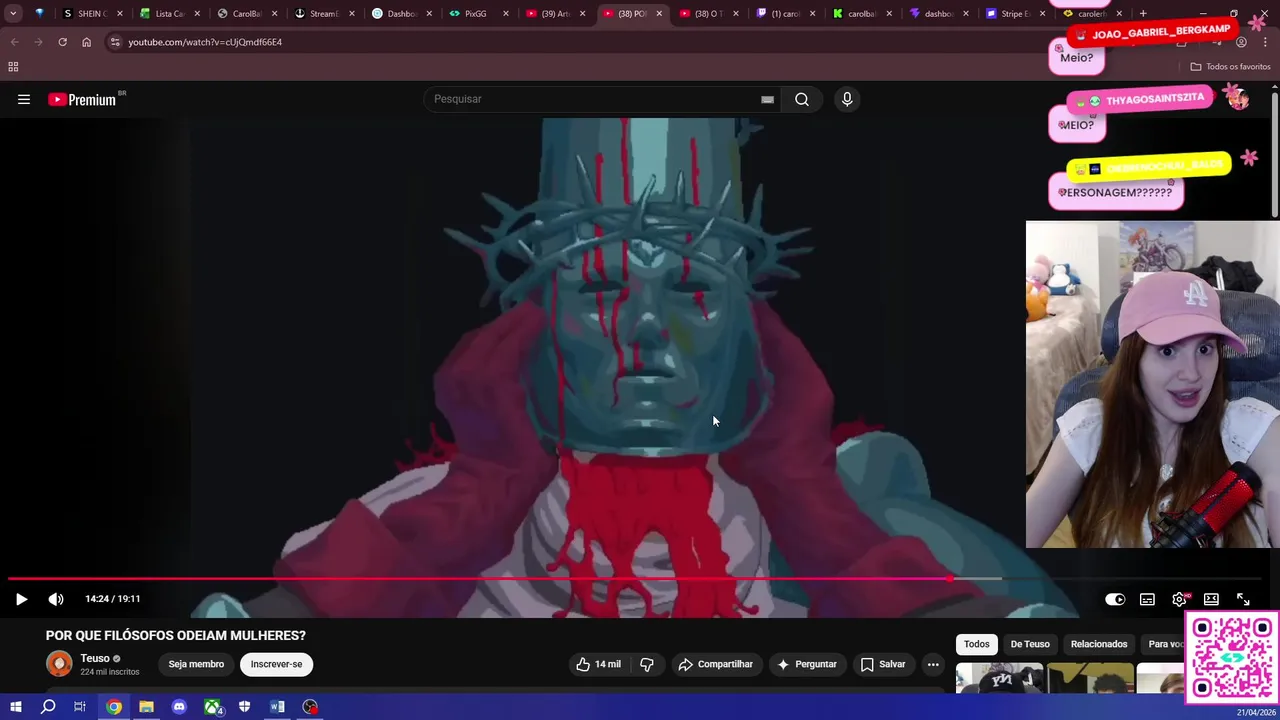Screen dimensions: 1280x720
Task: Select the Relacionados filter chip
Action: tap(1099, 644)
